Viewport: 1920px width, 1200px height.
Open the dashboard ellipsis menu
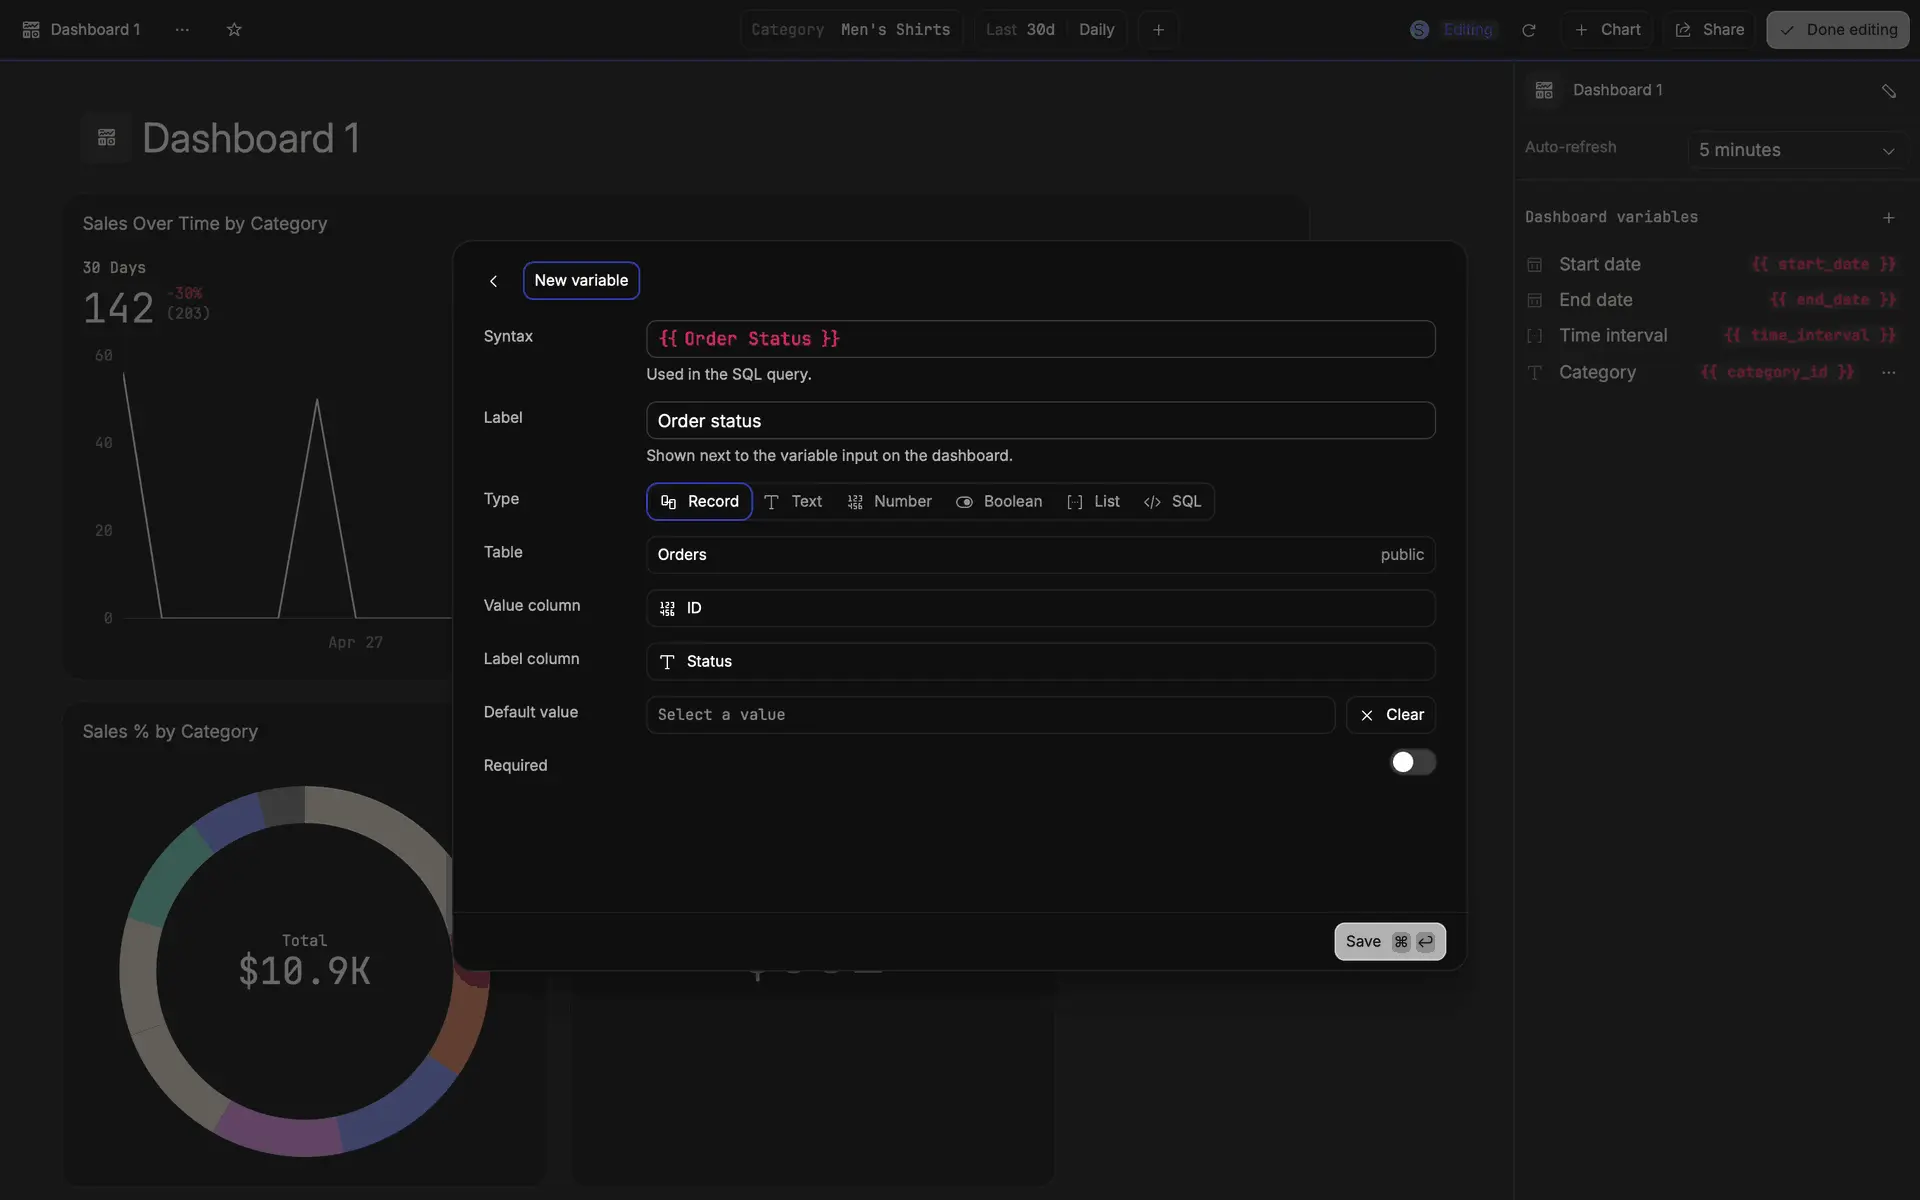pos(182,30)
